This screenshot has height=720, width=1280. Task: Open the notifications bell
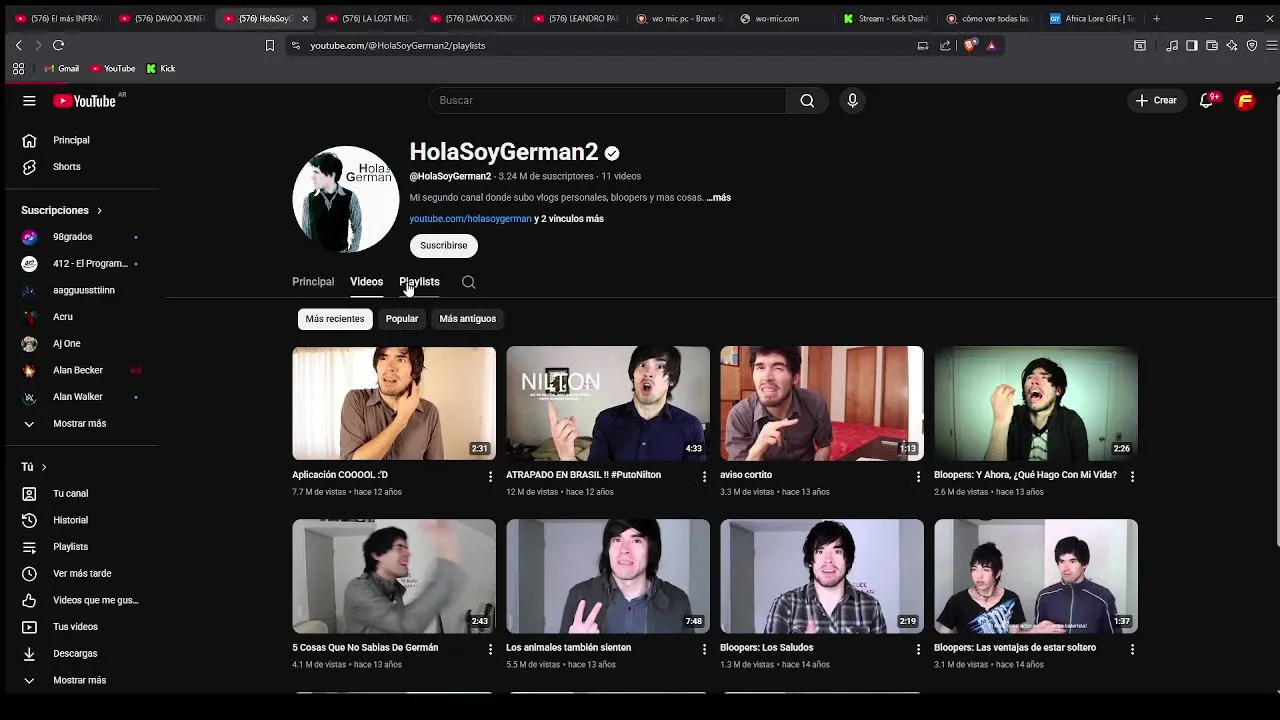(1207, 100)
